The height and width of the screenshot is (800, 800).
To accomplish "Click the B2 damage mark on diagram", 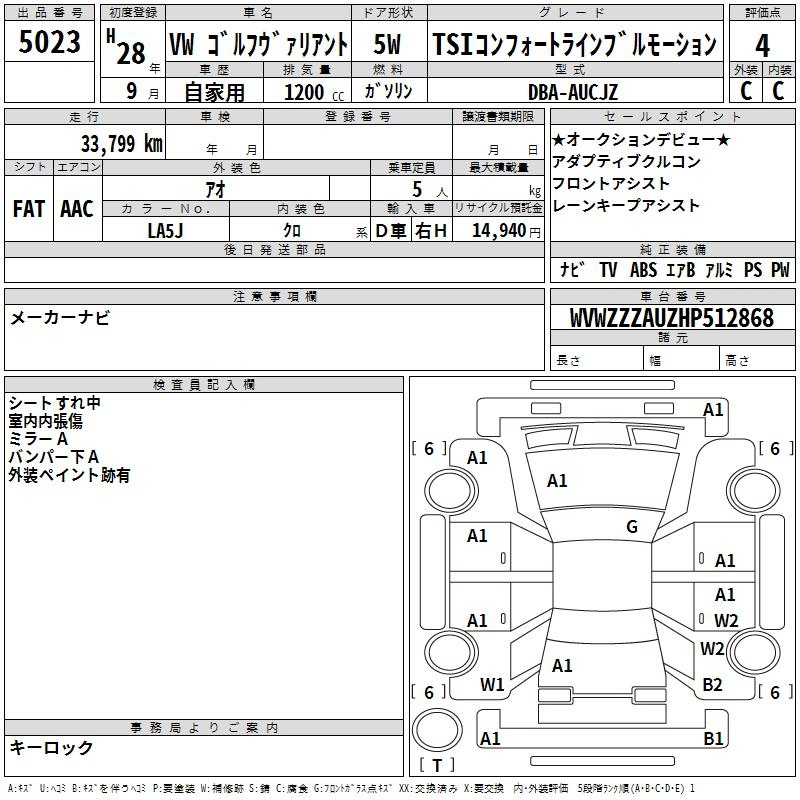I will coord(712,685).
